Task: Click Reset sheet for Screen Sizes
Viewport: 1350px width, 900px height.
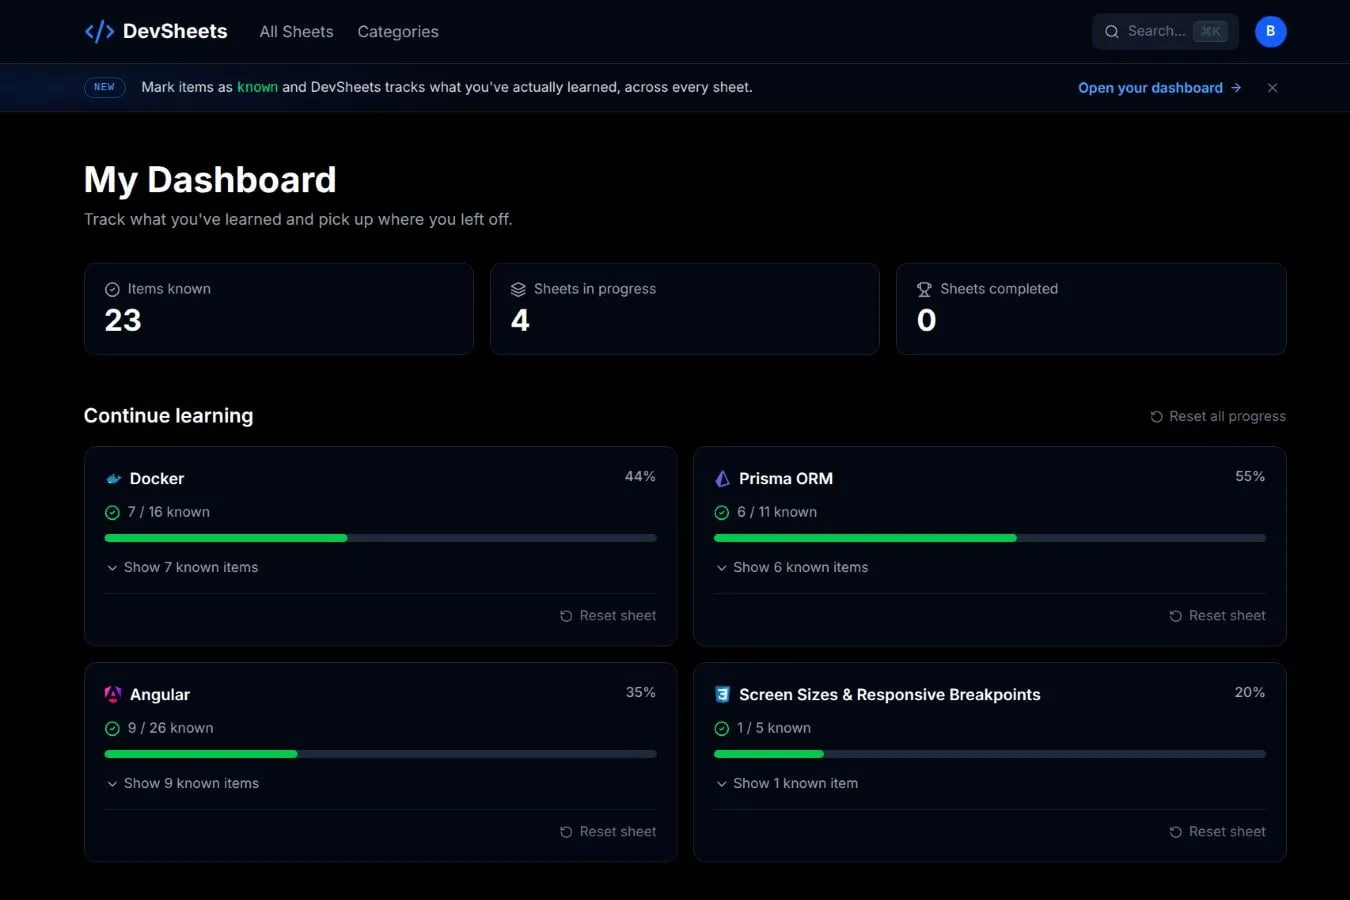Action: pyautogui.click(x=1217, y=832)
